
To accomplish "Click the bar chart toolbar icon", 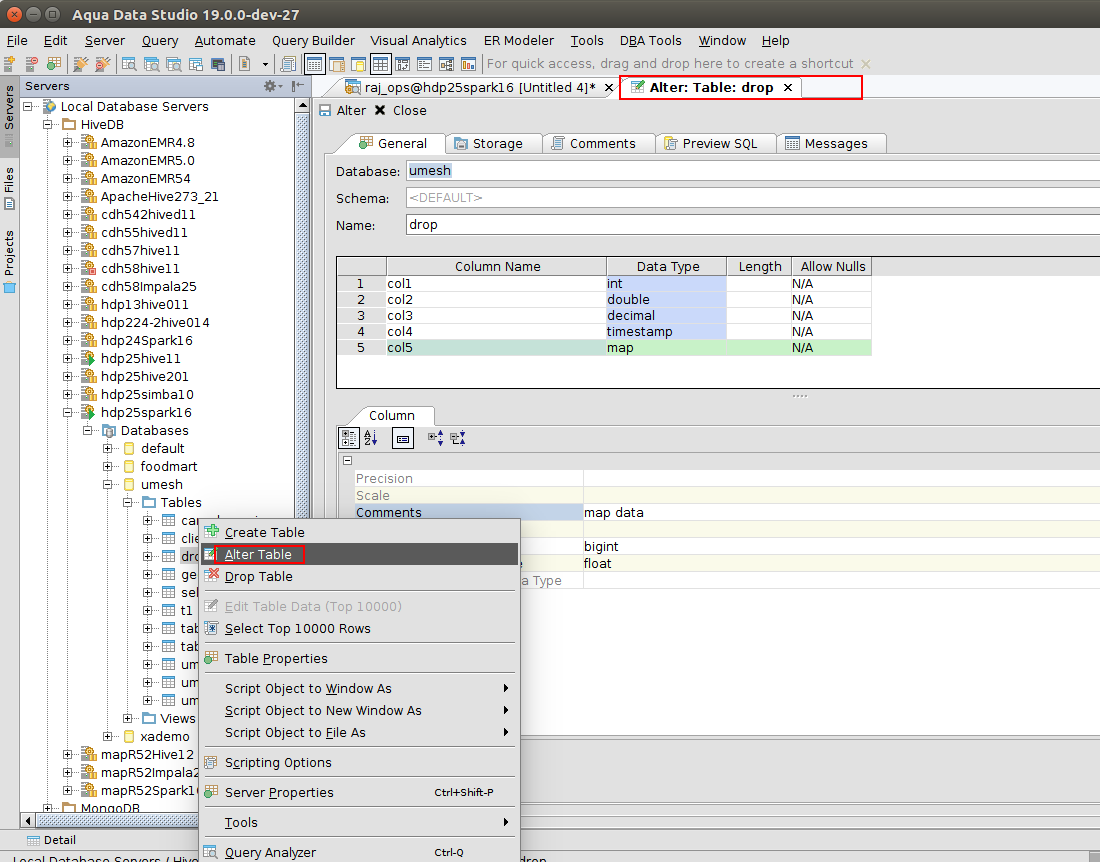I will point(469,64).
